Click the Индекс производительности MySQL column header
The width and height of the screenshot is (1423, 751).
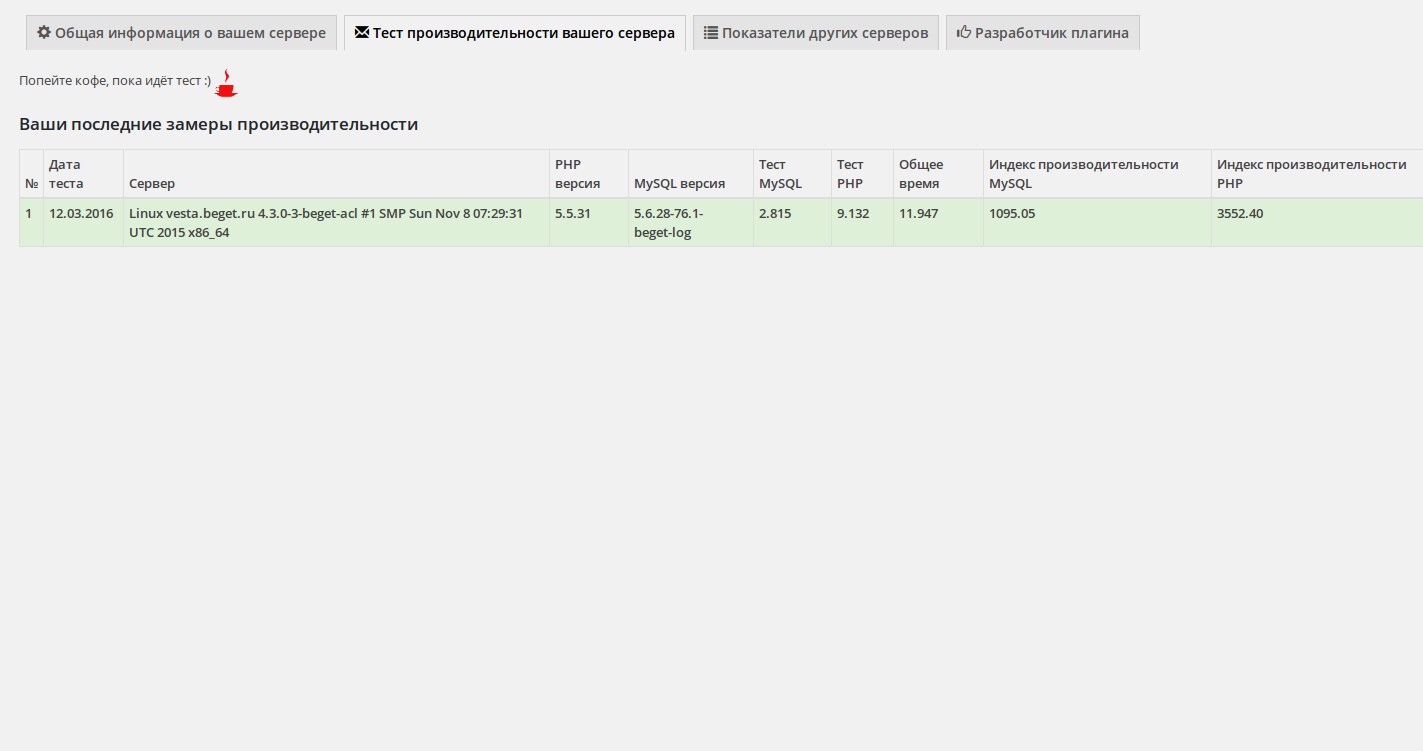coord(1083,174)
